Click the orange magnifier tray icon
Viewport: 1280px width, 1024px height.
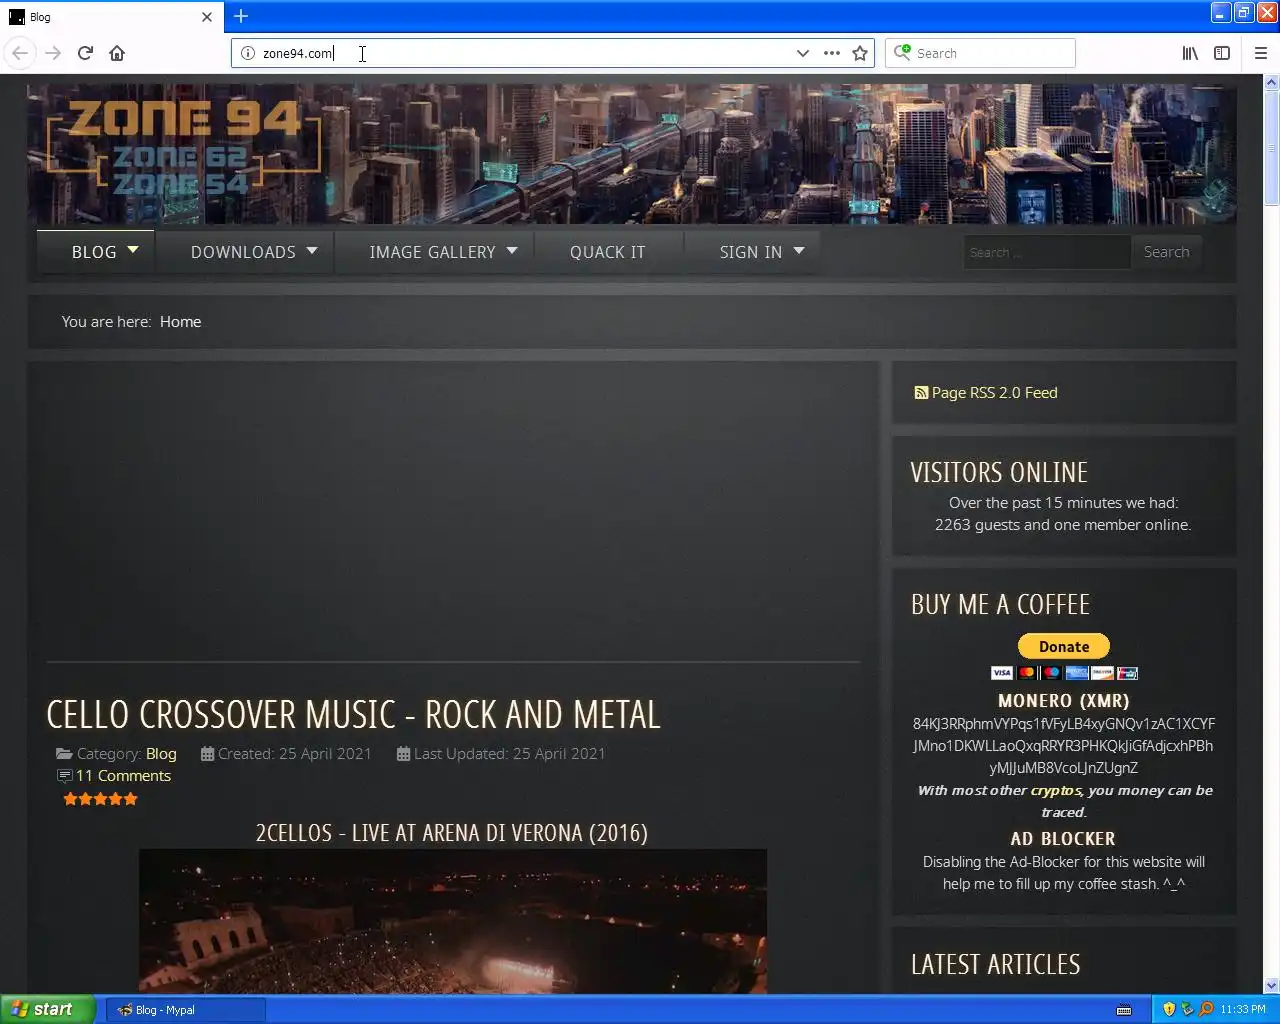[x=1205, y=1009]
